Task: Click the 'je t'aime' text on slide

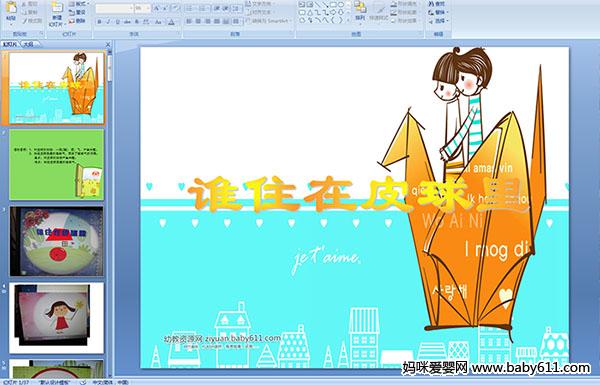Action: 326,261
